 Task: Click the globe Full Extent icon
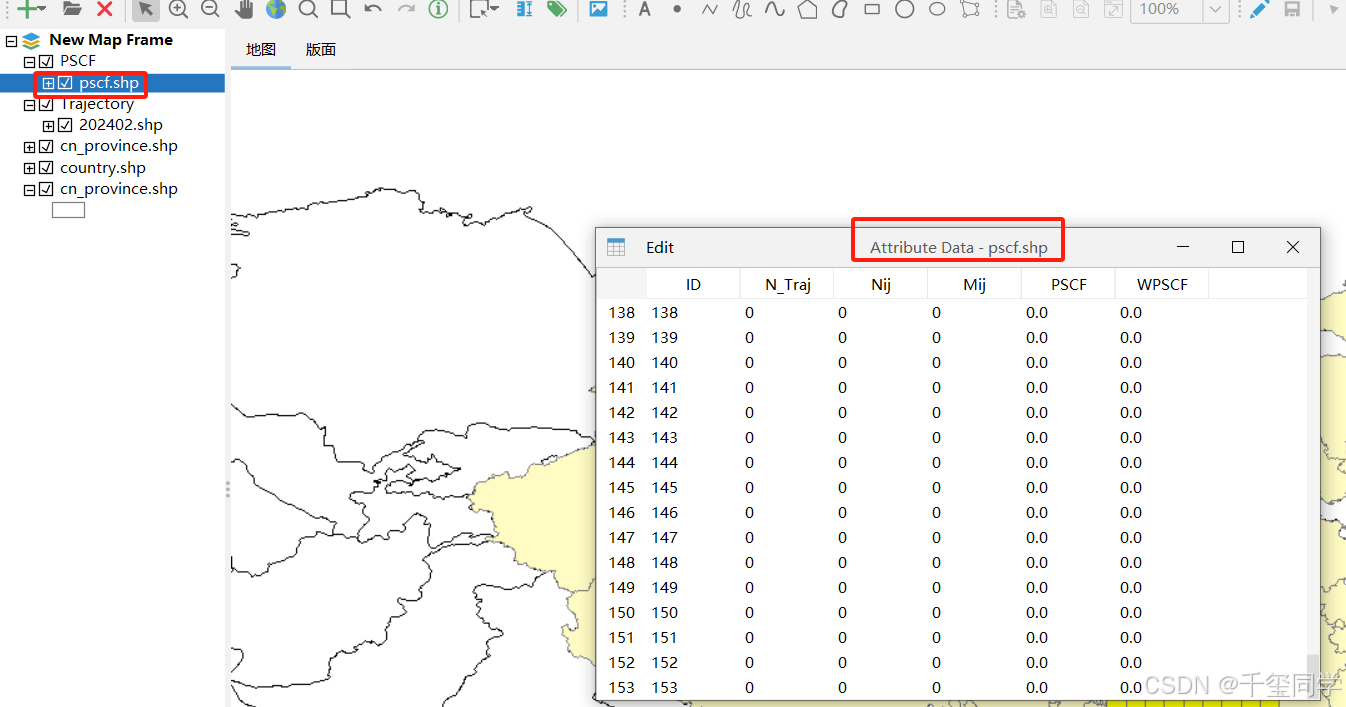click(276, 9)
